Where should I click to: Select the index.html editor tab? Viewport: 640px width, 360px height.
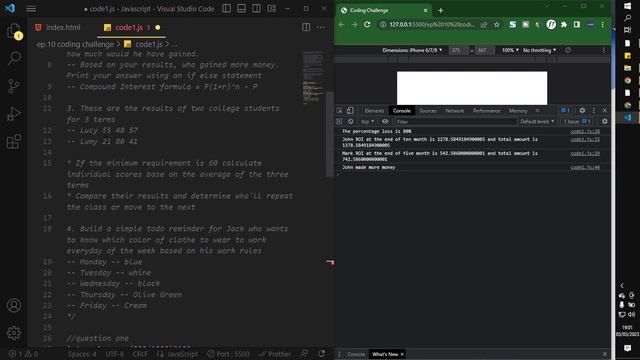[x=58, y=27]
